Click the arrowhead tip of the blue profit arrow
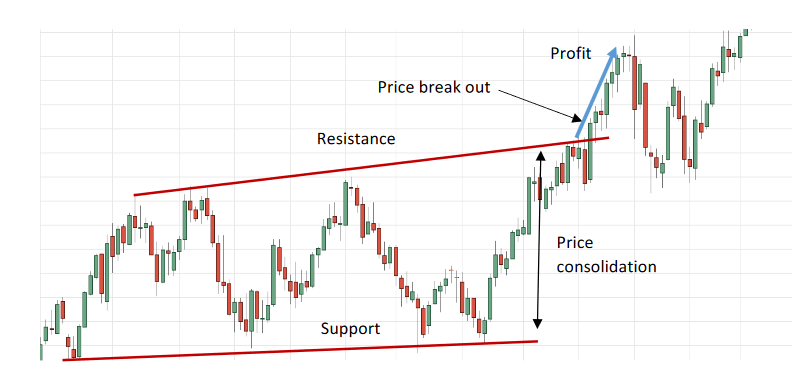808x390 pixels. [x=614, y=49]
